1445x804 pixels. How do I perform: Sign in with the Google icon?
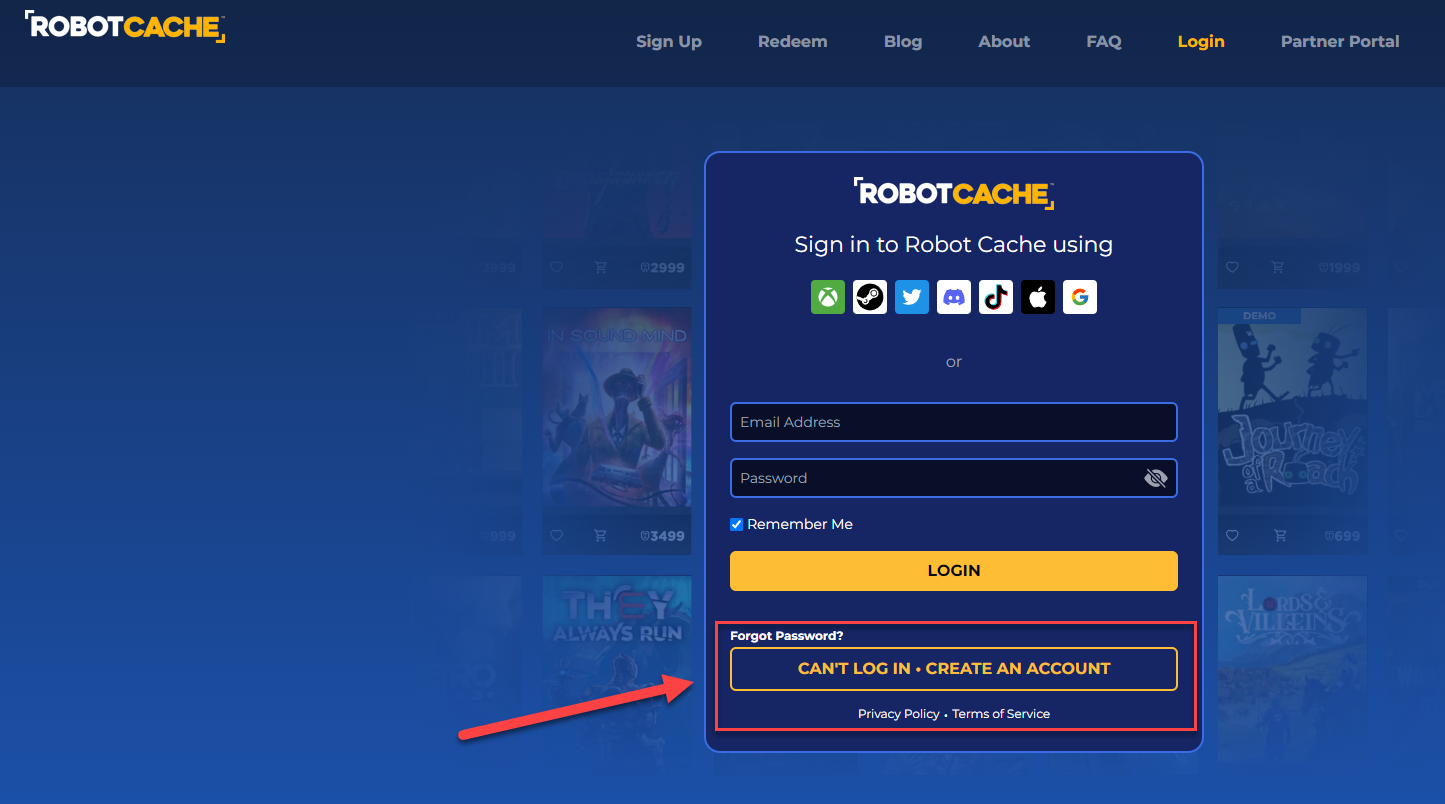(1080, 297)
